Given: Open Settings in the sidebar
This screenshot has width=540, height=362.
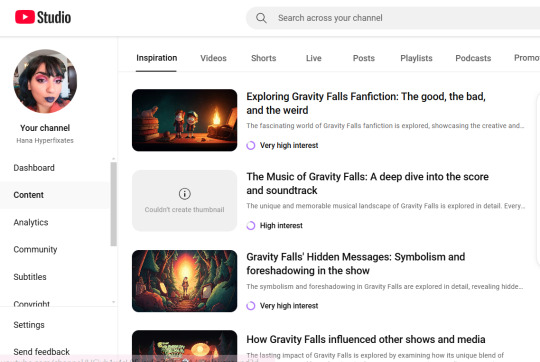Looking at the screenshot, I should coord(29,325).
